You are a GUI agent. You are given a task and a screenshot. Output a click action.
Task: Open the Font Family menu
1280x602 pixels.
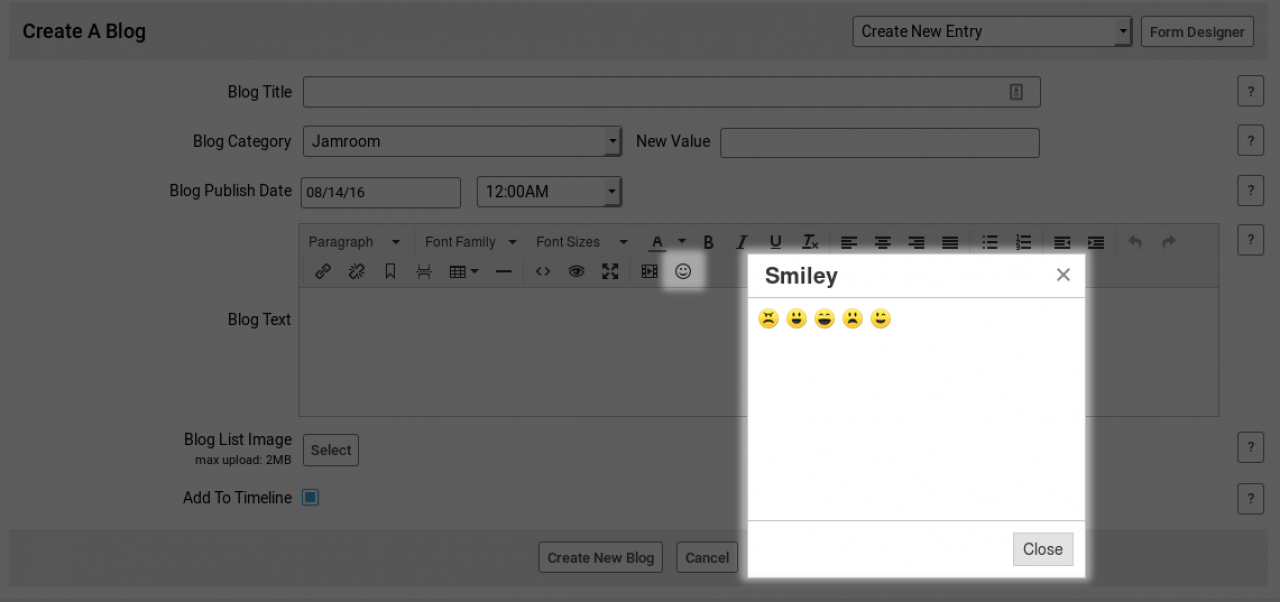click(x=470, y=242)
